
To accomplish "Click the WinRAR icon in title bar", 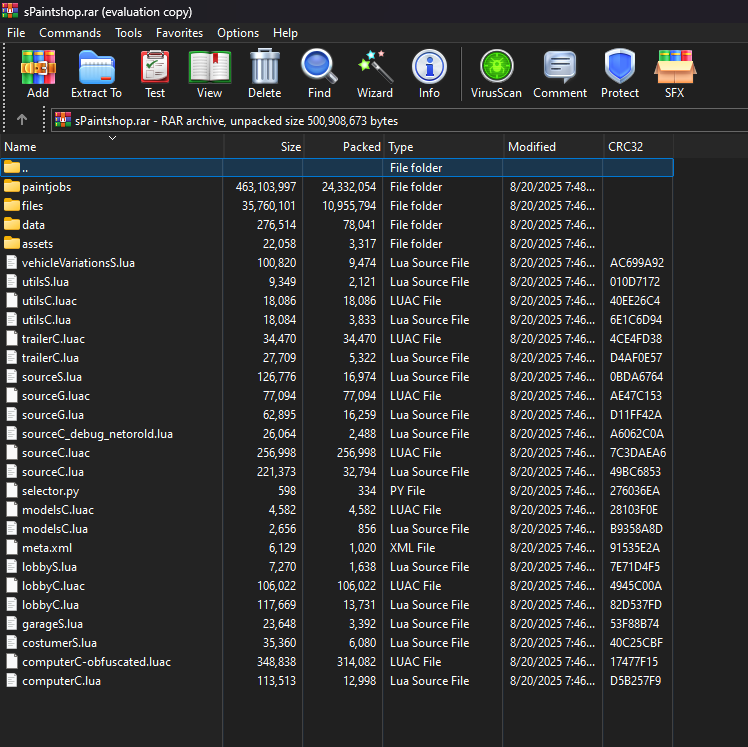I will (x=10, y=10).
